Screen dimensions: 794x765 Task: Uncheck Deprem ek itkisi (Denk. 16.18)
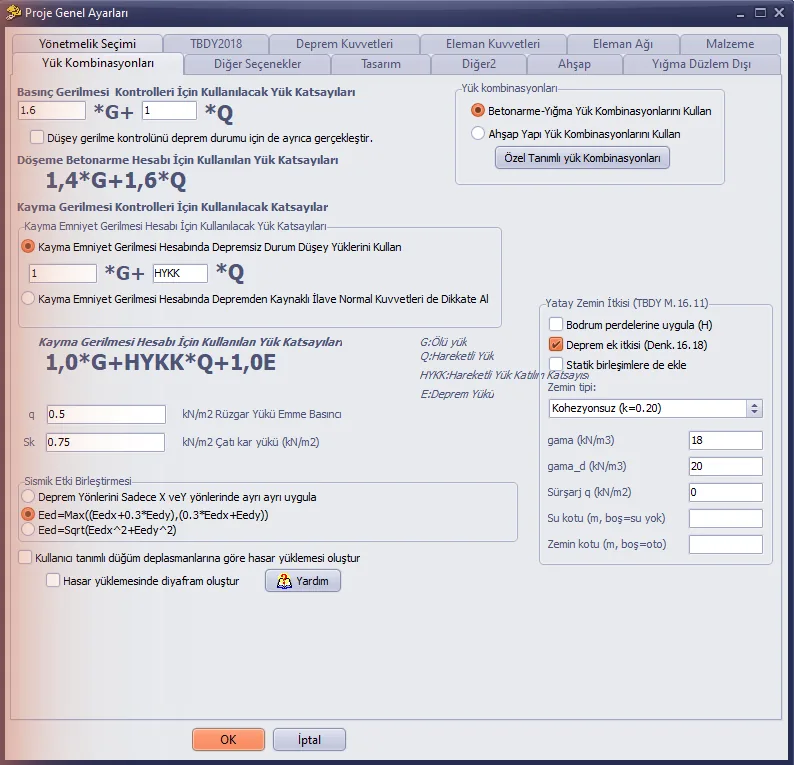pyautogui.click(x=555, y=345)
